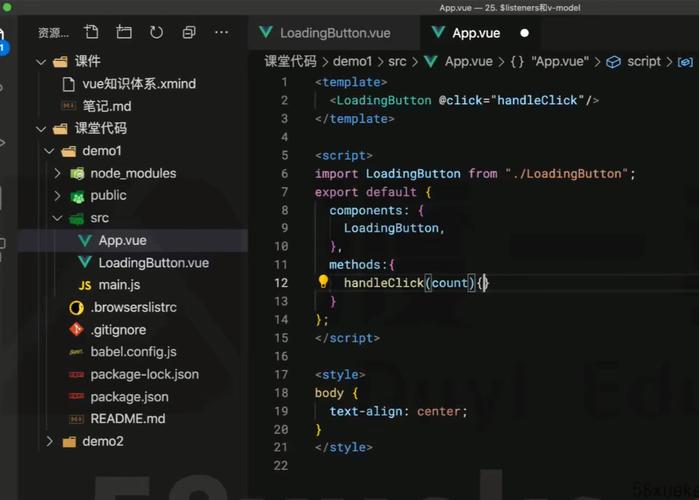
Task: Collapse the 课堂代码 folder
Action: [x=41, y=129]
